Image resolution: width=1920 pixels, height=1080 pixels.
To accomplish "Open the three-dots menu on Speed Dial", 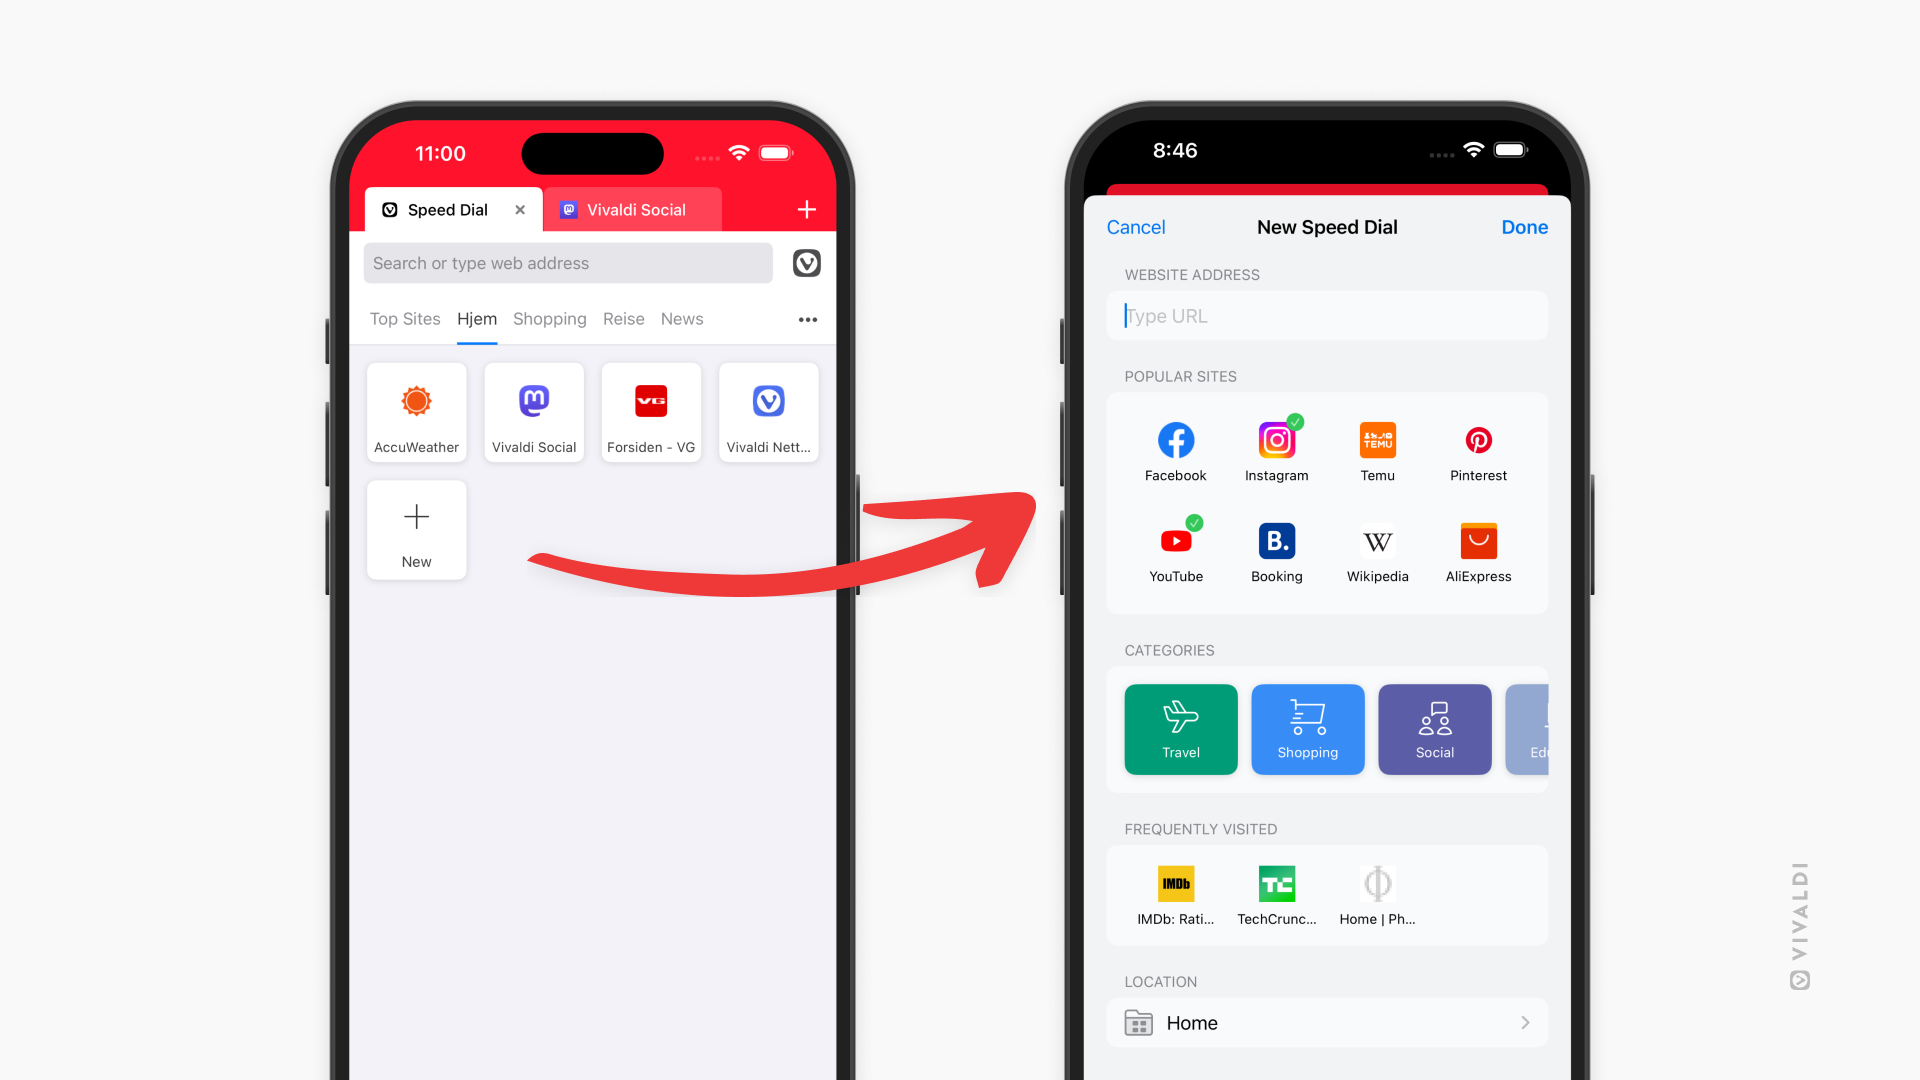I will [x=808, y=319].
